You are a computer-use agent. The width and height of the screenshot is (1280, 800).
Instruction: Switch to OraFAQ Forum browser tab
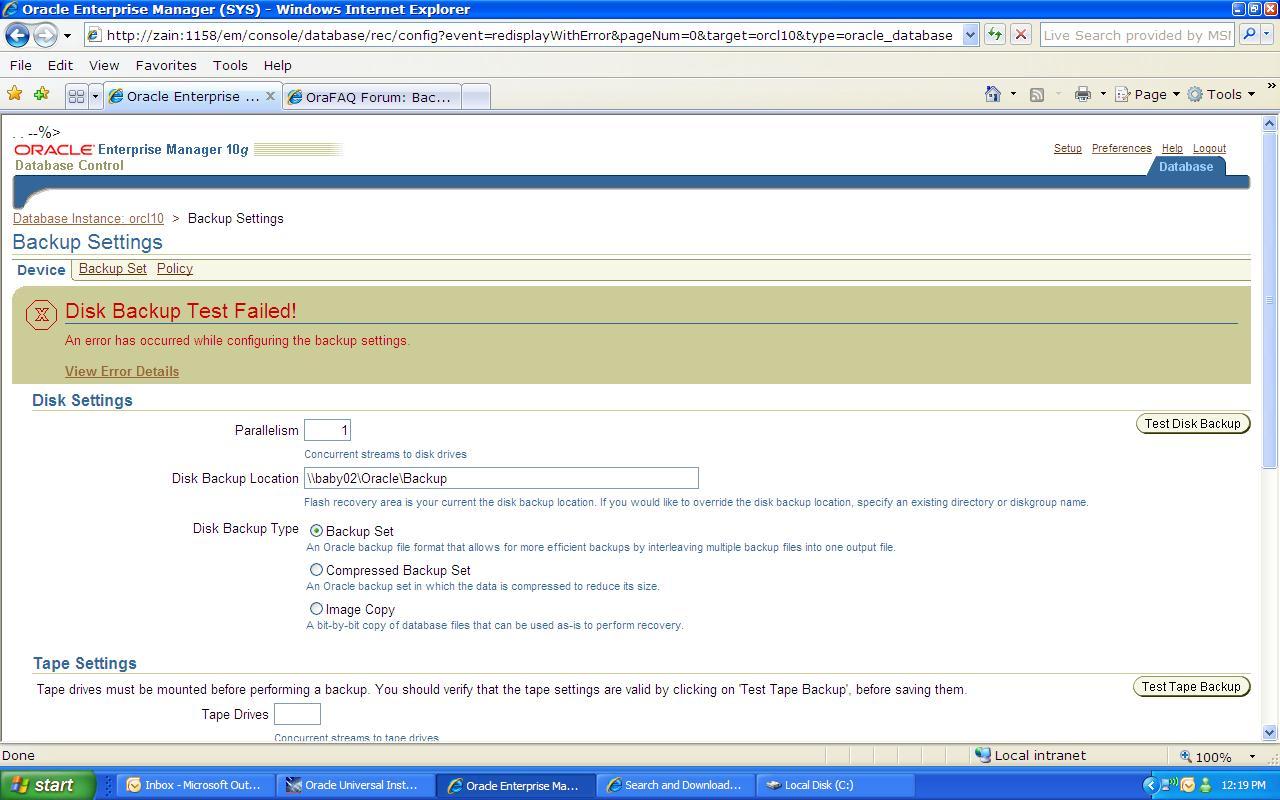click(372, 96)
